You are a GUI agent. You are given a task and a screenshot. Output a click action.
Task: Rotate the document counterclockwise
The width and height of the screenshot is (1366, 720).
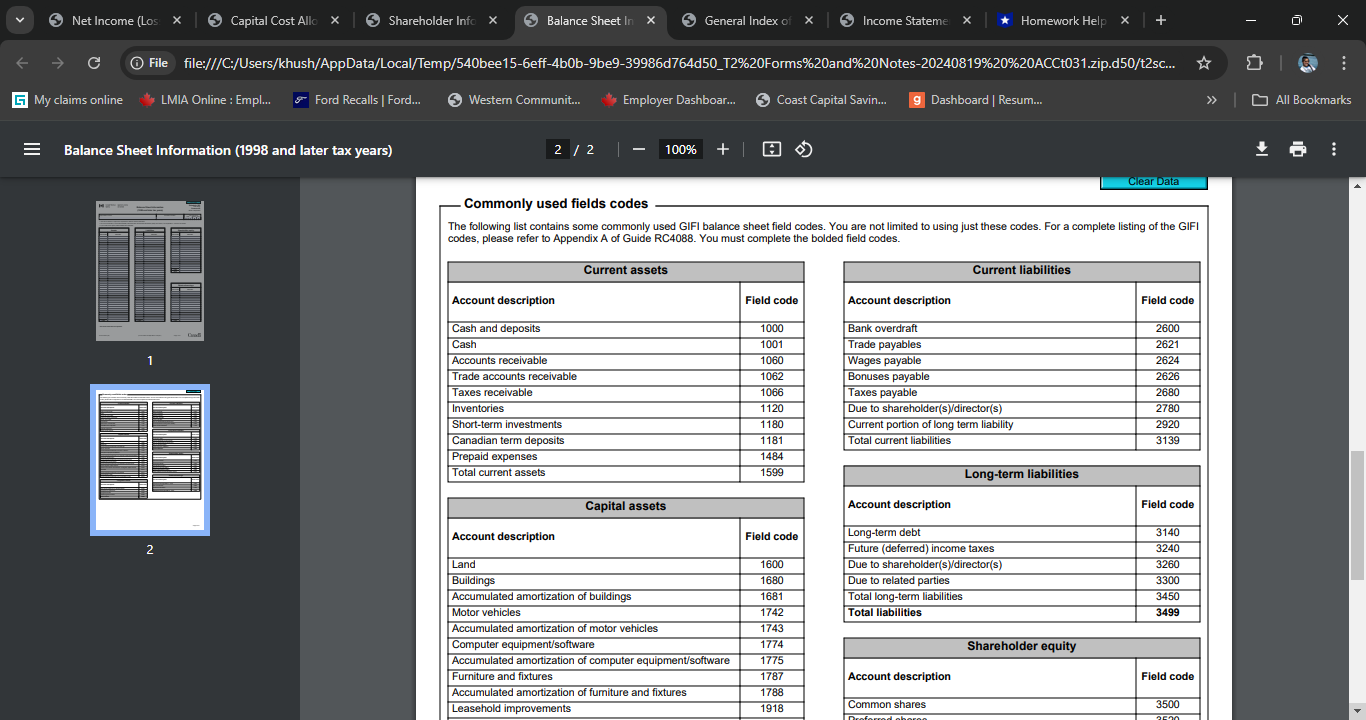tap(803, 150)
